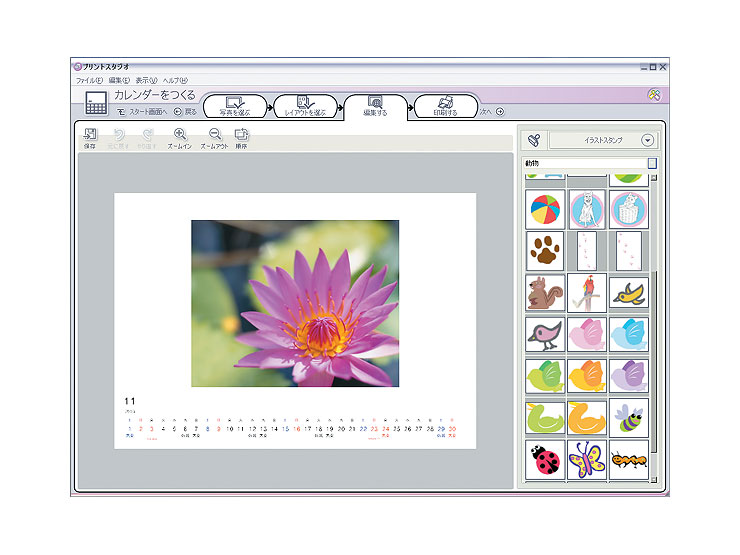Click the 次へ next button
This screenshot has height=555, width=740.
point(493,112)
